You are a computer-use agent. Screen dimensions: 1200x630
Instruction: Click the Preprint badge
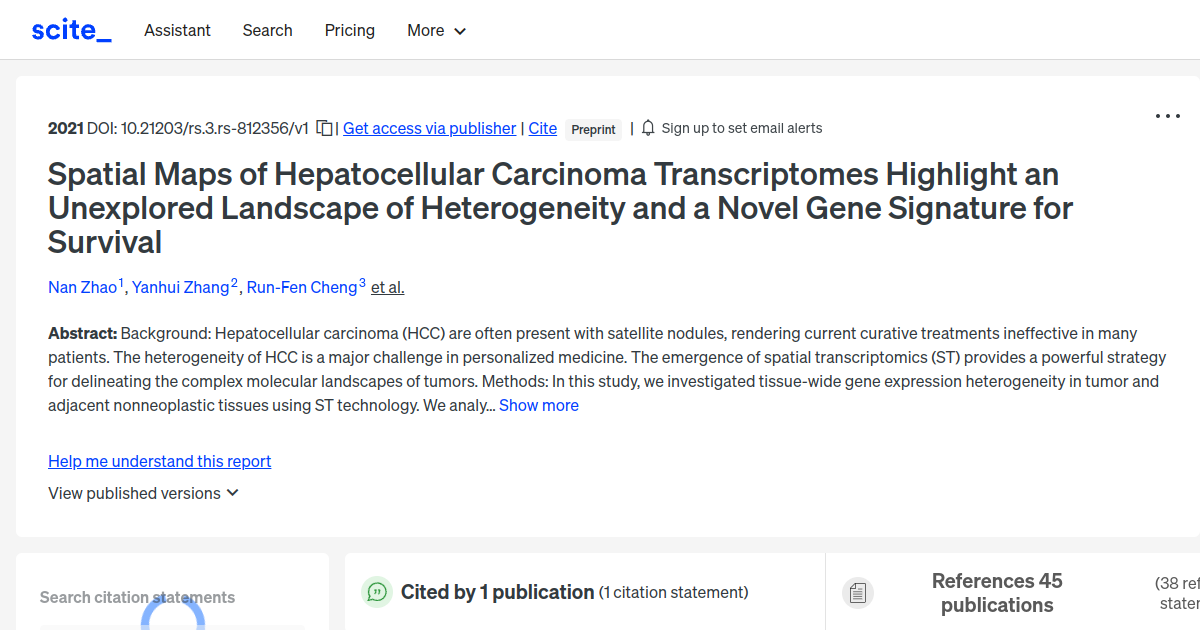coord(593,129)
